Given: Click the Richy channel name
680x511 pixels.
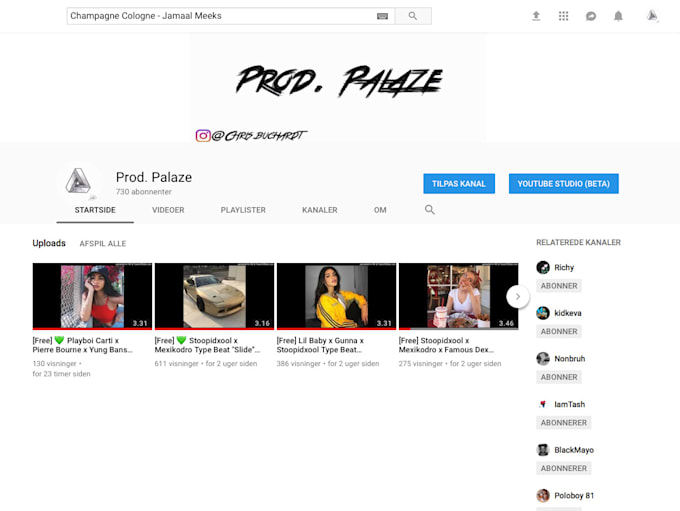Looking at the screenshot, I should (x=564, y=268).
